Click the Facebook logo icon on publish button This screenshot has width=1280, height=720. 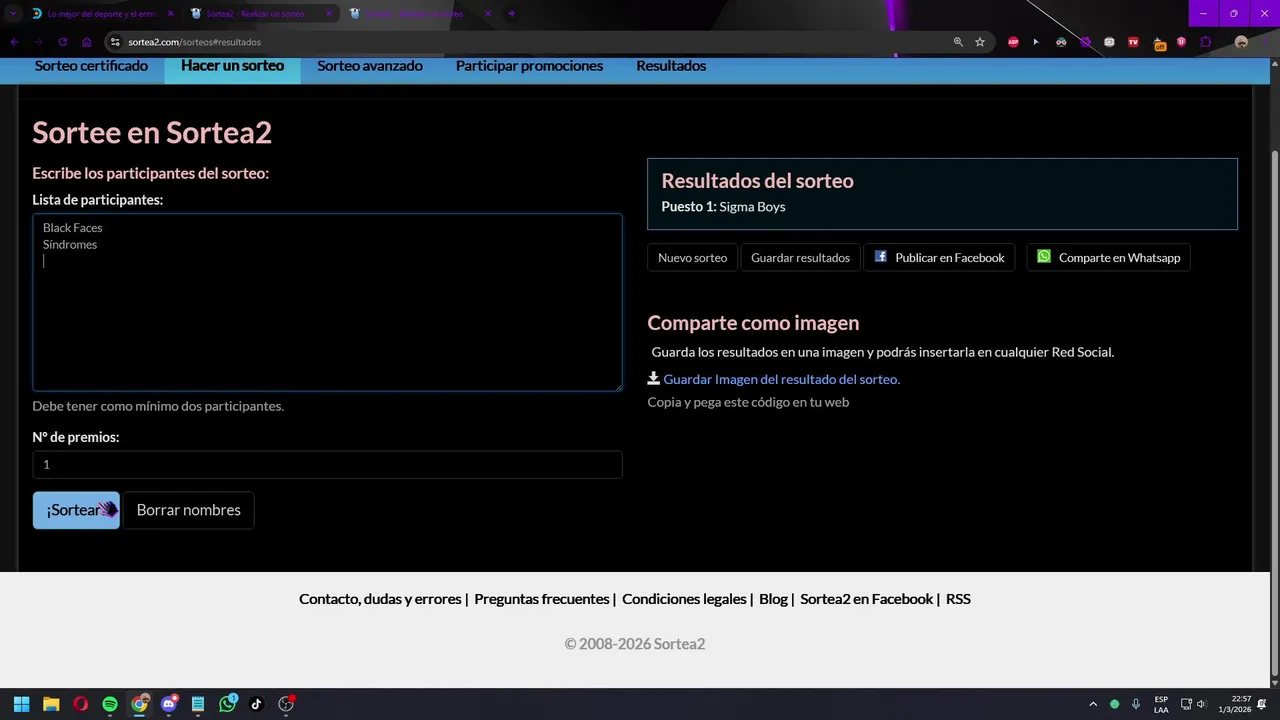(881, 256)
